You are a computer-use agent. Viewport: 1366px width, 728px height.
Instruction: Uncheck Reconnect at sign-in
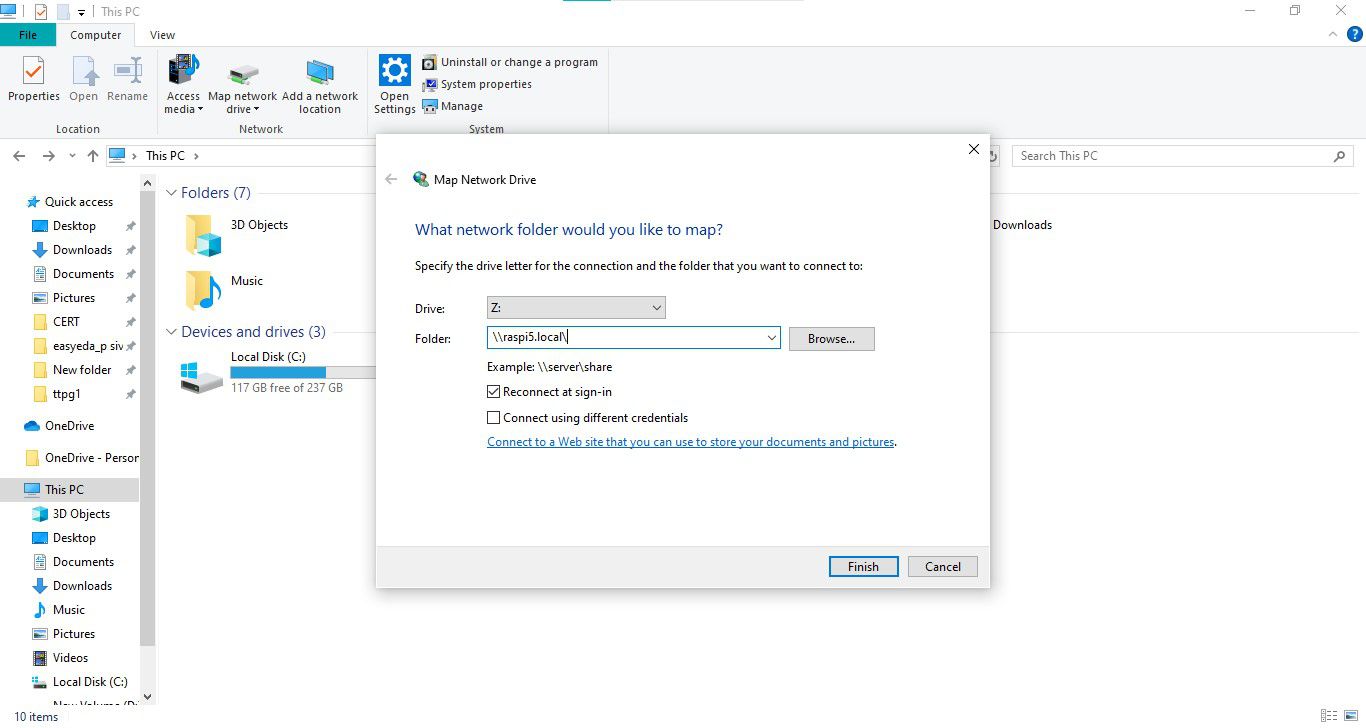[x=494, y=392]
